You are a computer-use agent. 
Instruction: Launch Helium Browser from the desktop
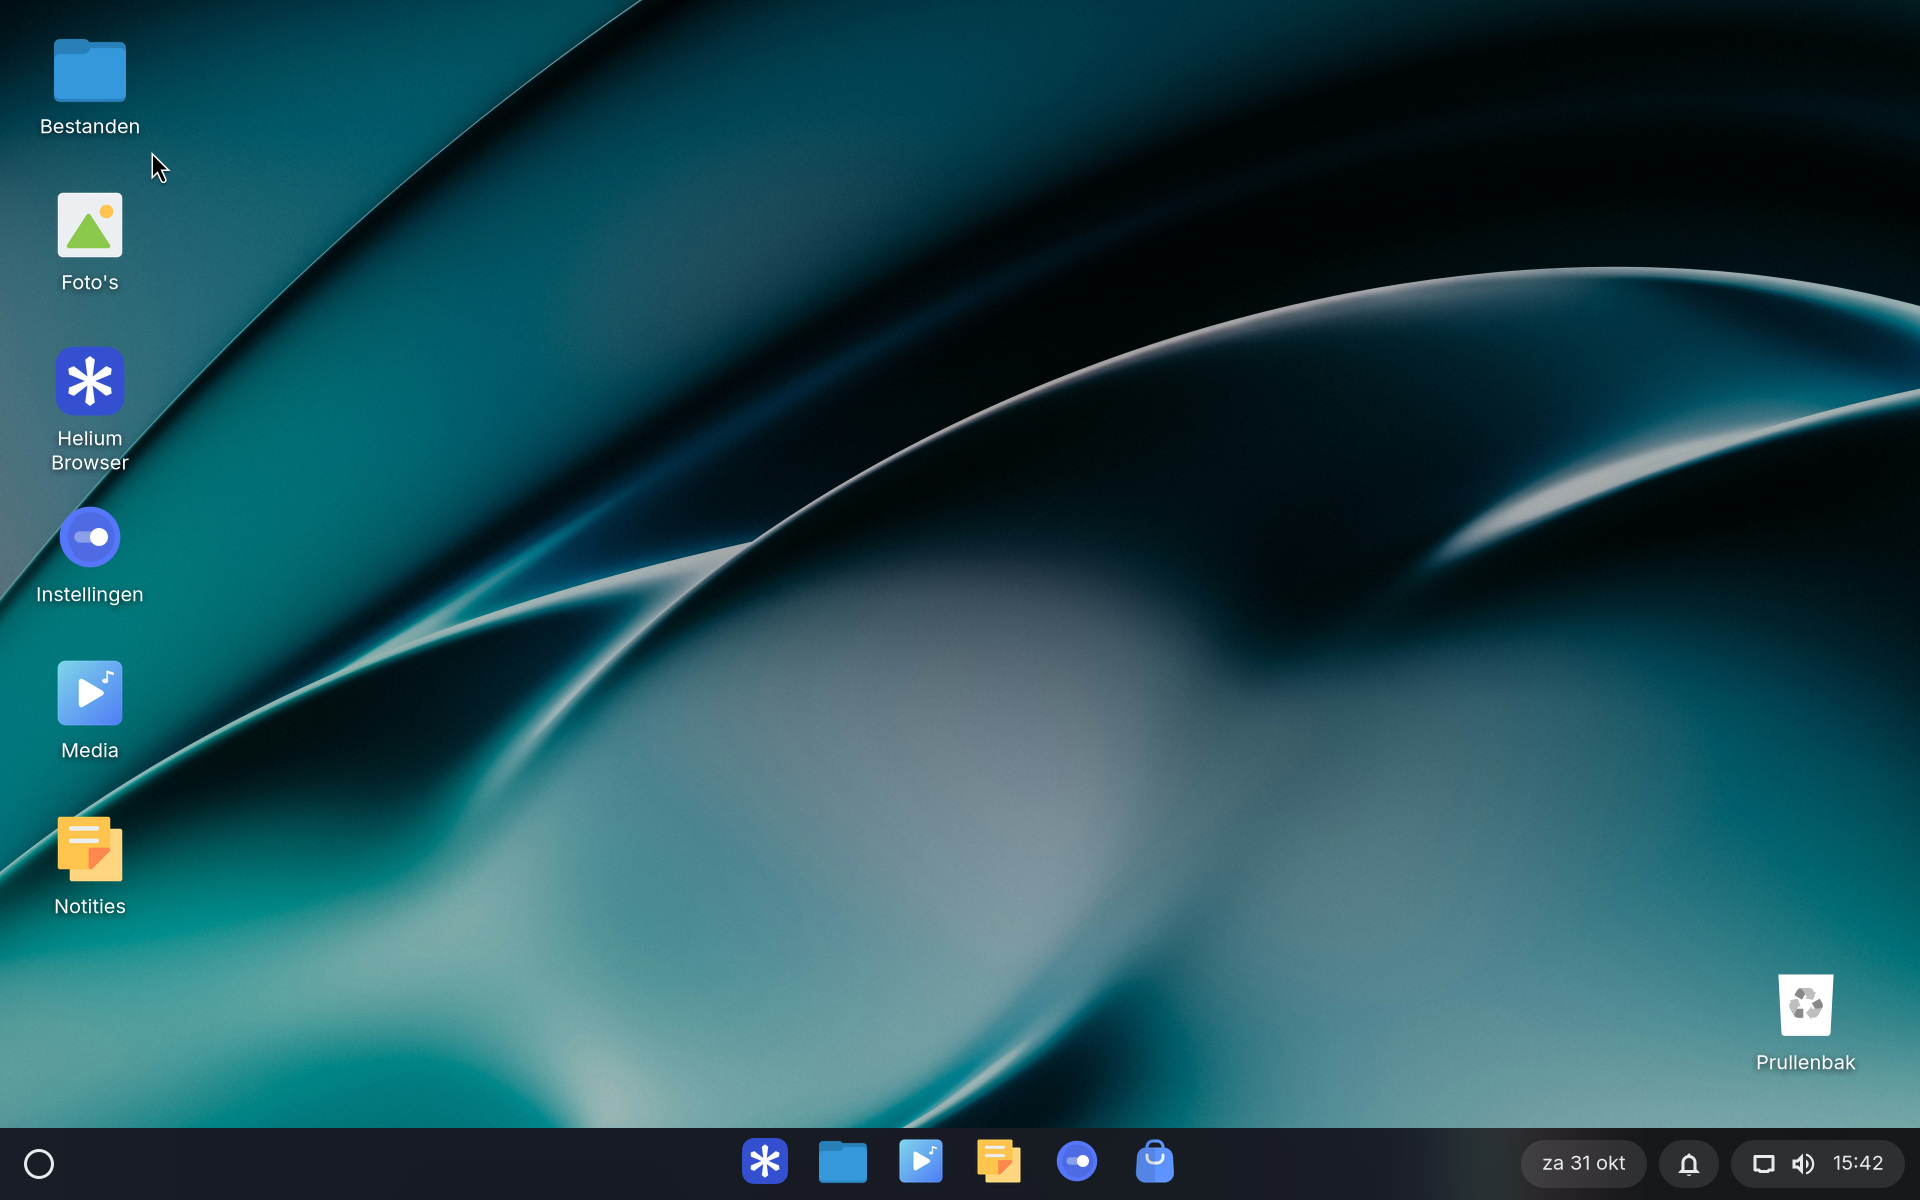click(x=90, y=381)
